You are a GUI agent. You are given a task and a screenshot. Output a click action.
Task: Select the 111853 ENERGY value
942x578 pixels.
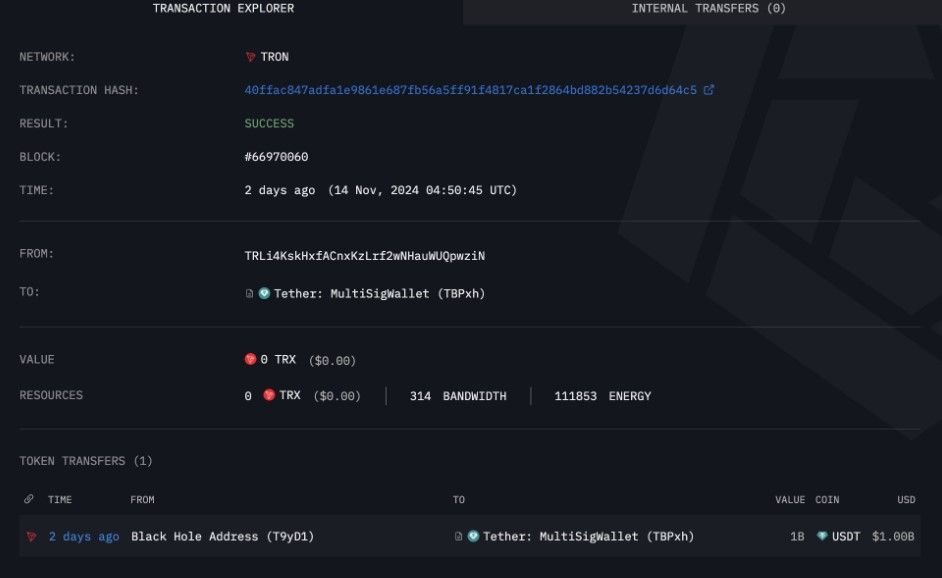(603, 396)
